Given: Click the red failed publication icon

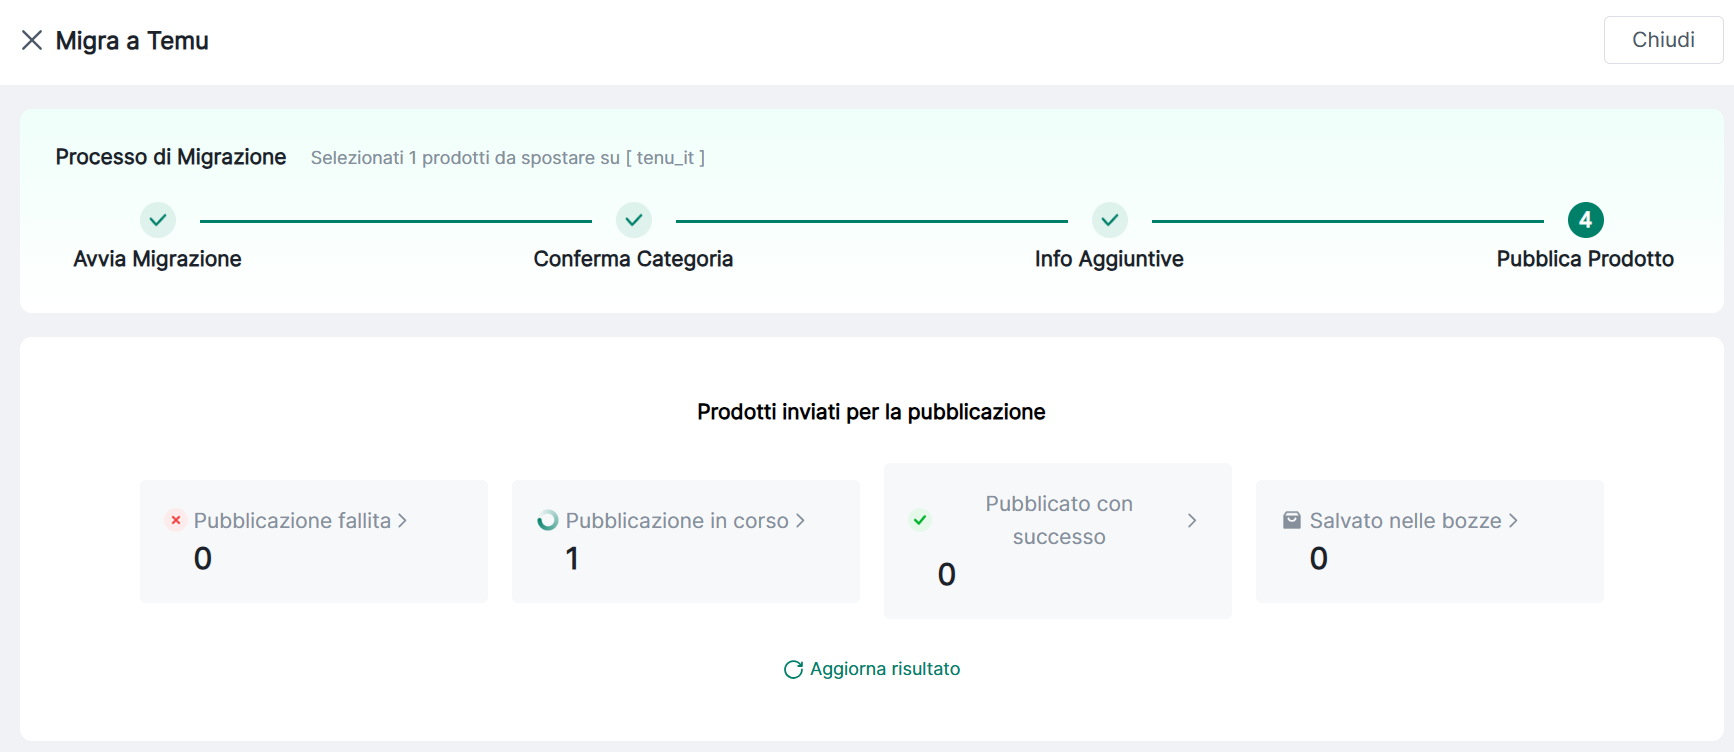Looking at the screenshot, I should coord(176,520).
